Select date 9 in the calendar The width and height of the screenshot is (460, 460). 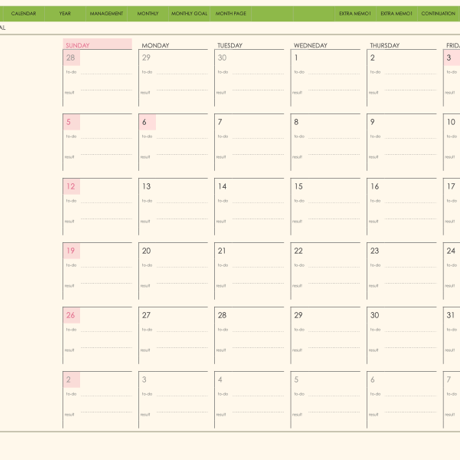tap(372, 122)
